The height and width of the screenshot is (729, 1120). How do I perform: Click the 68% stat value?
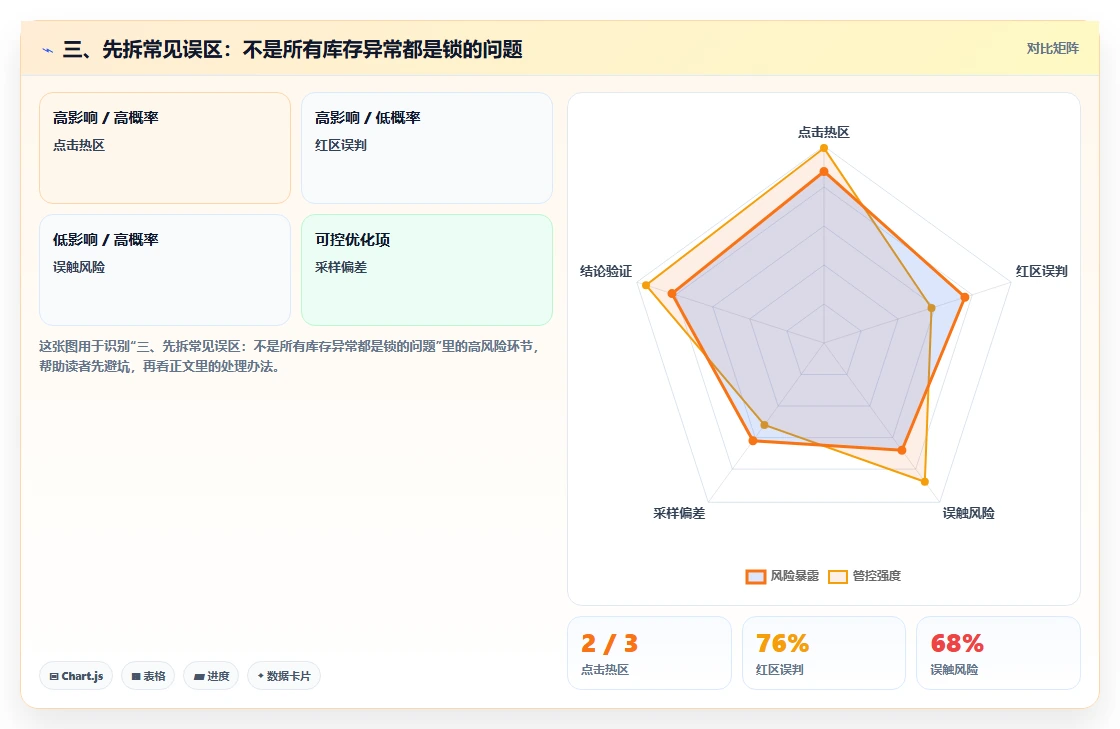click(957, 643)
